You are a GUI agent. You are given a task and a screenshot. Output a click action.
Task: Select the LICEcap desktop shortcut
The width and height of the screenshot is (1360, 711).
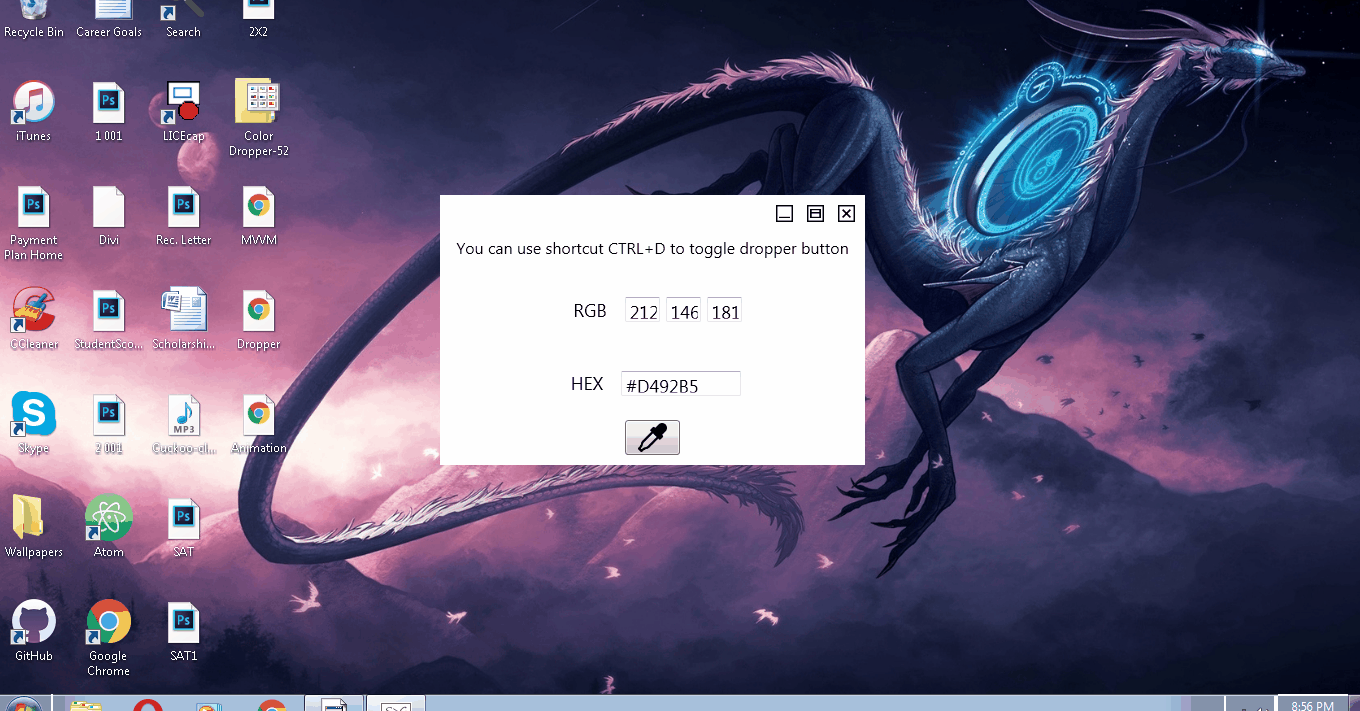[x=183, y=112]
